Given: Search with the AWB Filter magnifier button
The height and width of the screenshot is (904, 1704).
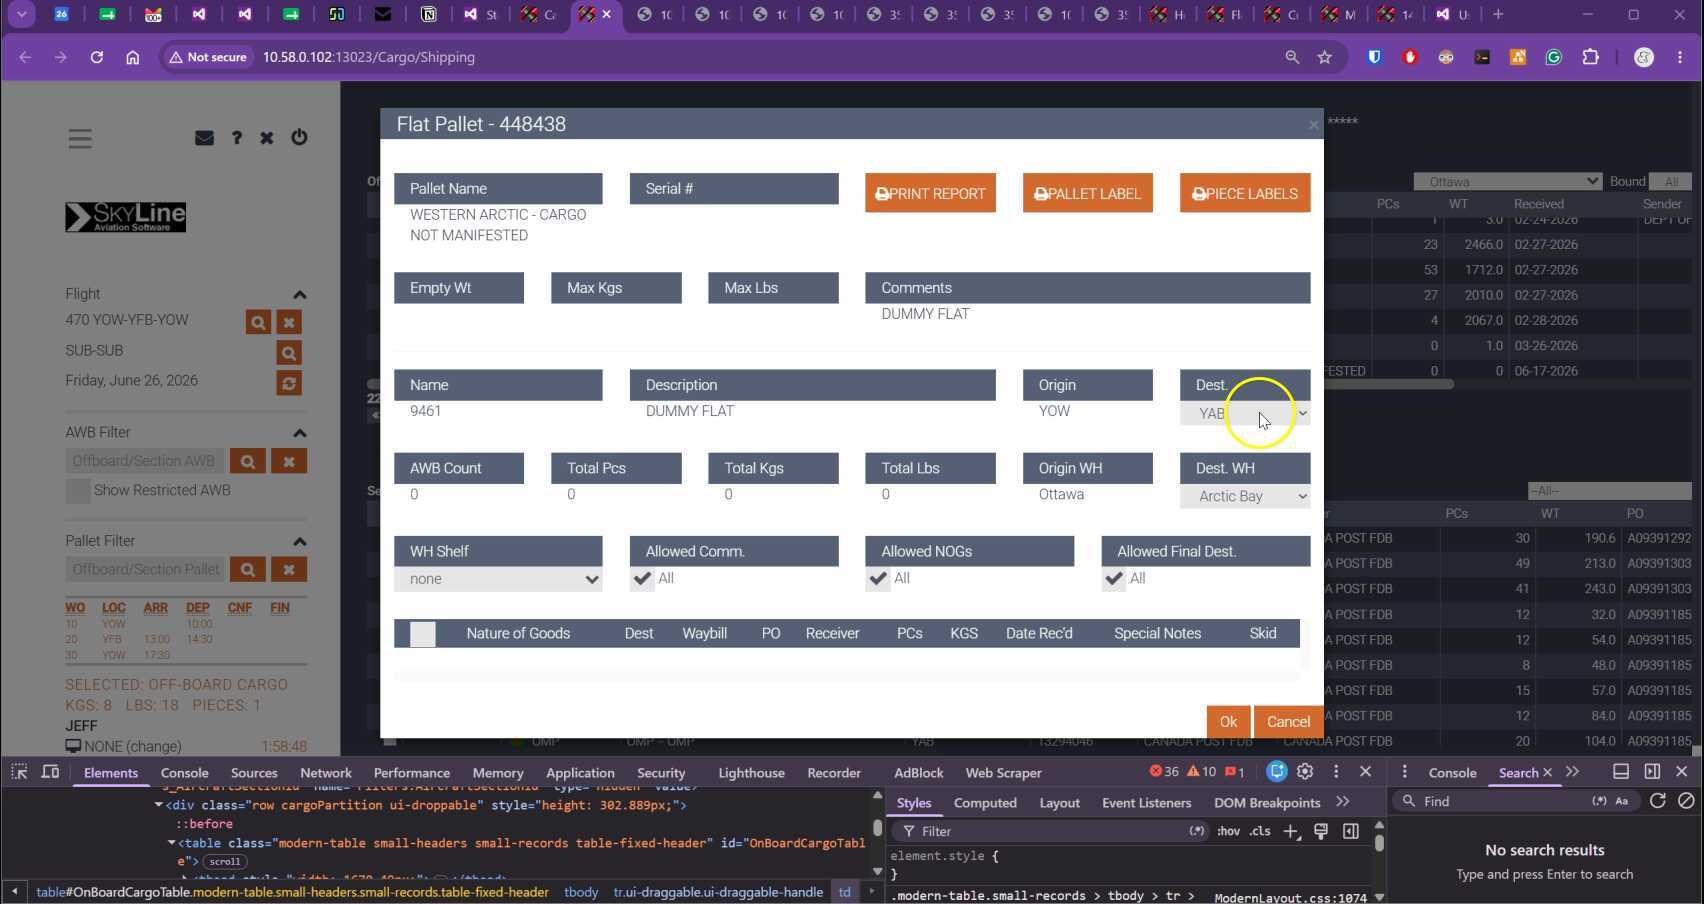Looking at the screenshot, I should point(248,461).
